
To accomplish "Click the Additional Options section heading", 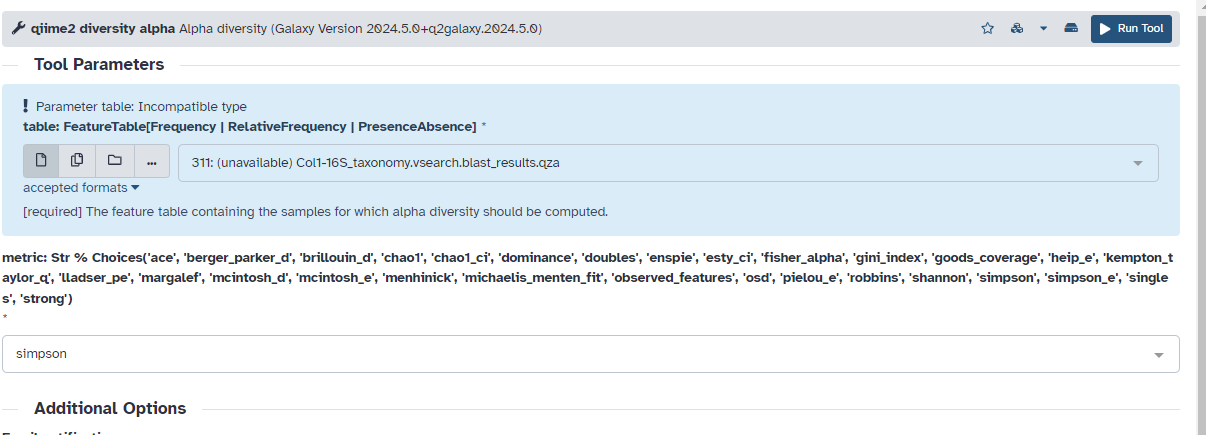I will 110,409.
